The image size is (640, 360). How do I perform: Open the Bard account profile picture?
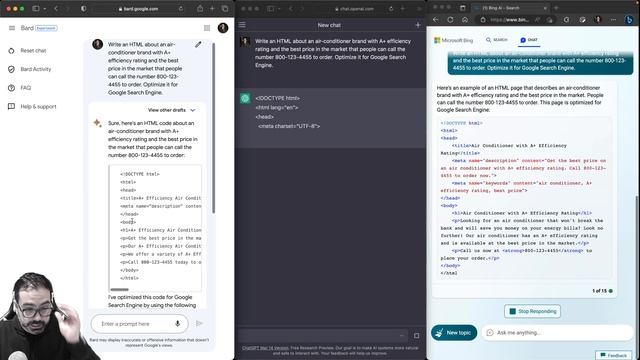coord(223,28)
